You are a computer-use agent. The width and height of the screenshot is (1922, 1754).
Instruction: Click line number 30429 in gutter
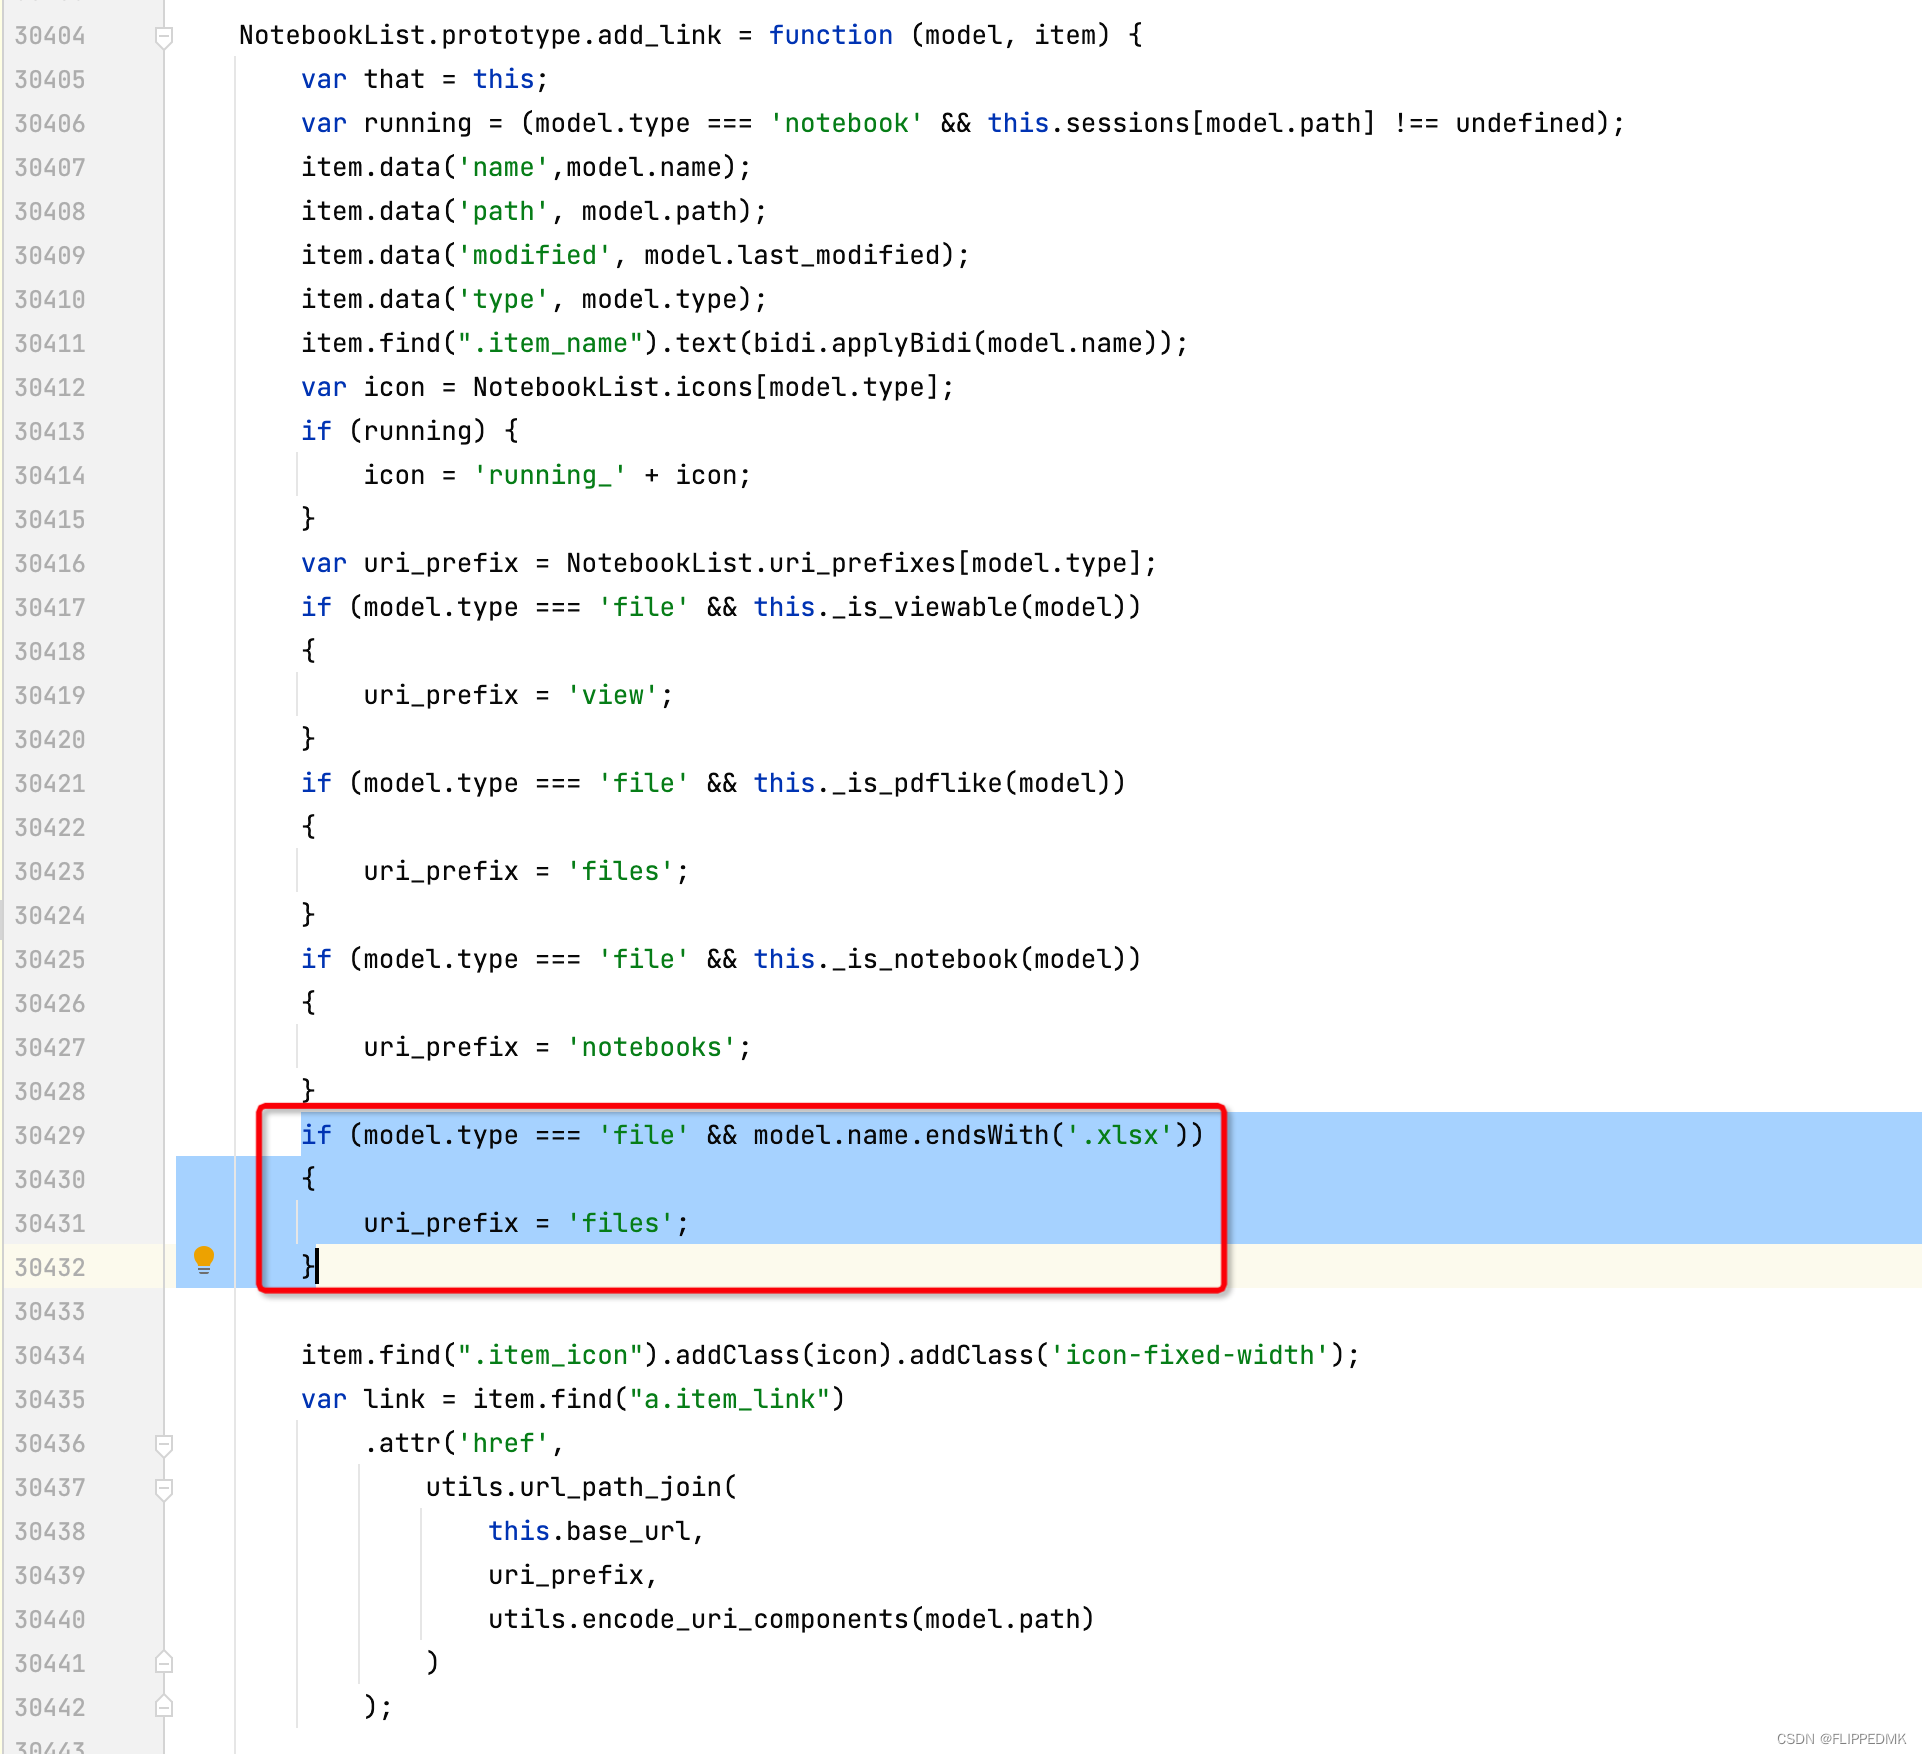[x=50, y=1136]
